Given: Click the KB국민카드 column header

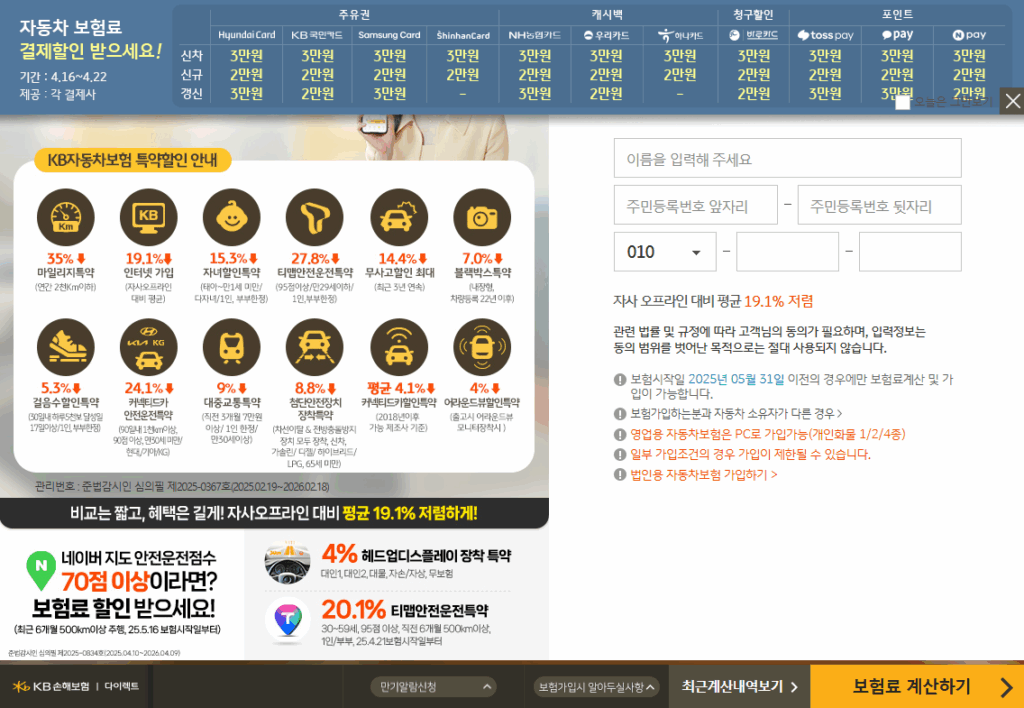Looking at the screenshot, I should [x=317, y=35].
